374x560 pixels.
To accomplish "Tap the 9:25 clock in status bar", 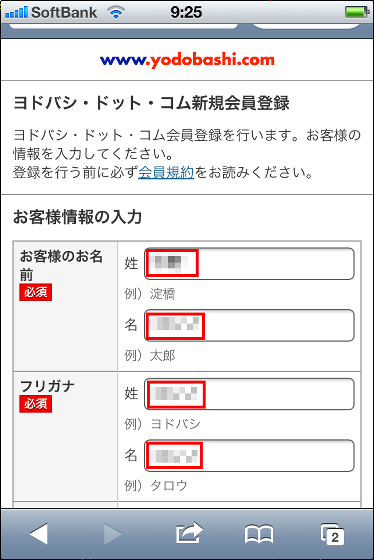I will click(x=186, y=12).
